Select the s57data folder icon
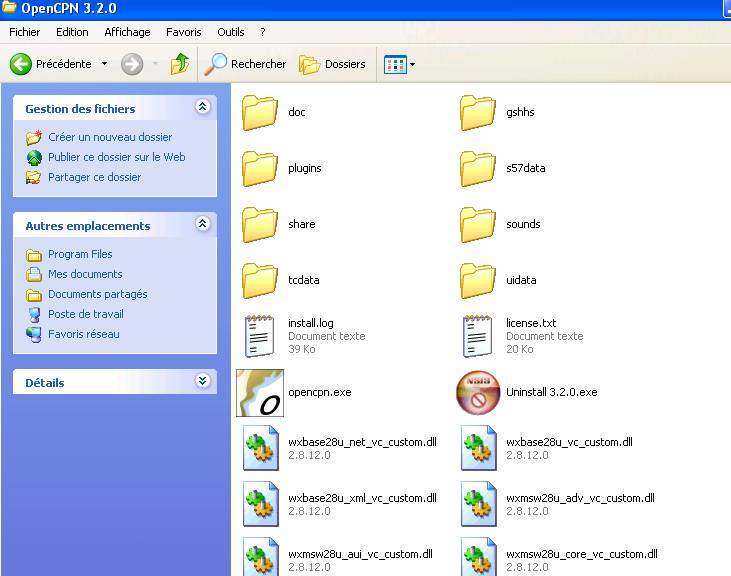 click(478, 168)
